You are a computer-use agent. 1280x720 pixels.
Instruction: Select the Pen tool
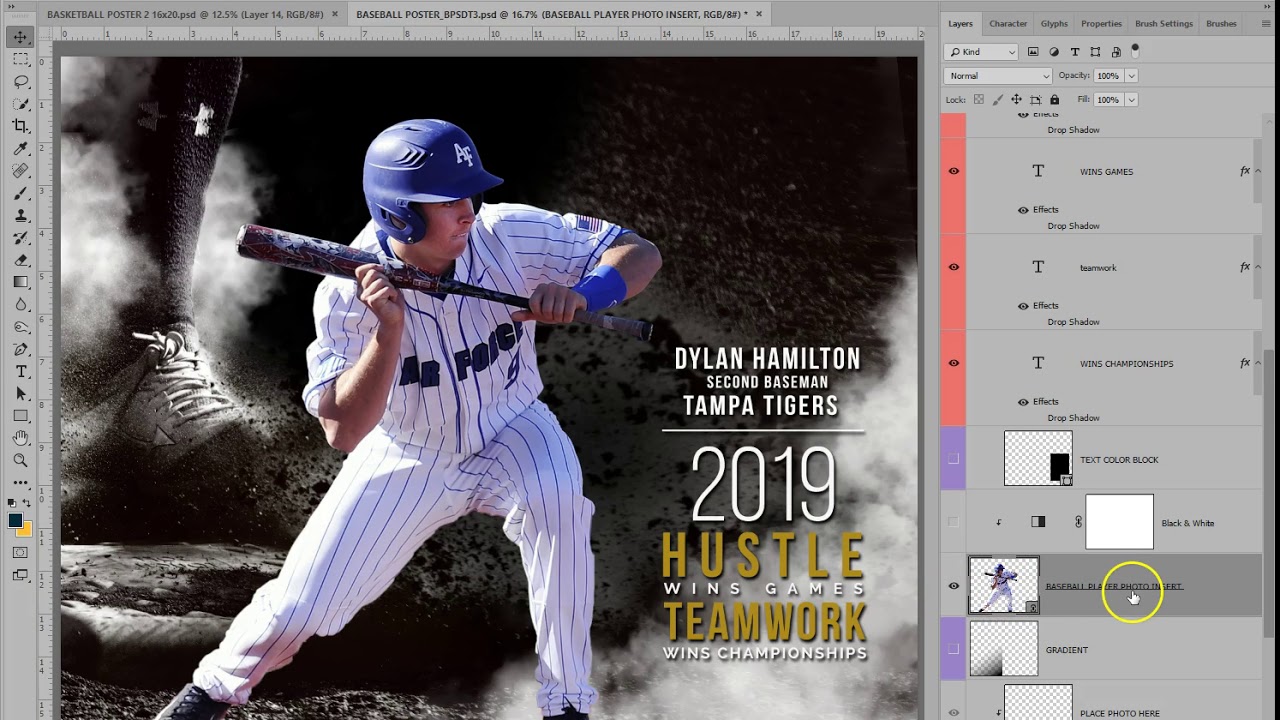pos(20,349)
